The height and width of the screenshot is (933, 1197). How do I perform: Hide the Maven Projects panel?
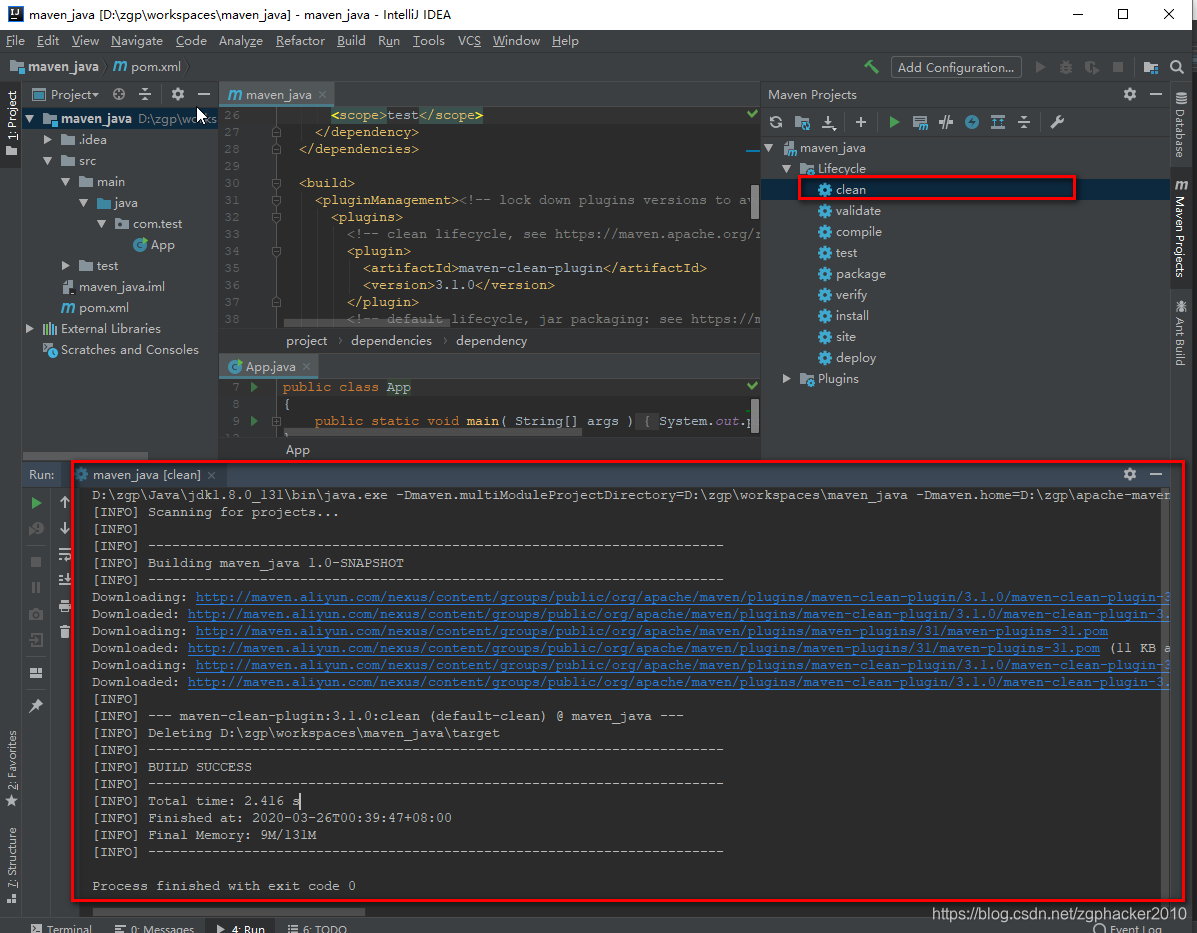(x=1156, y=94)
